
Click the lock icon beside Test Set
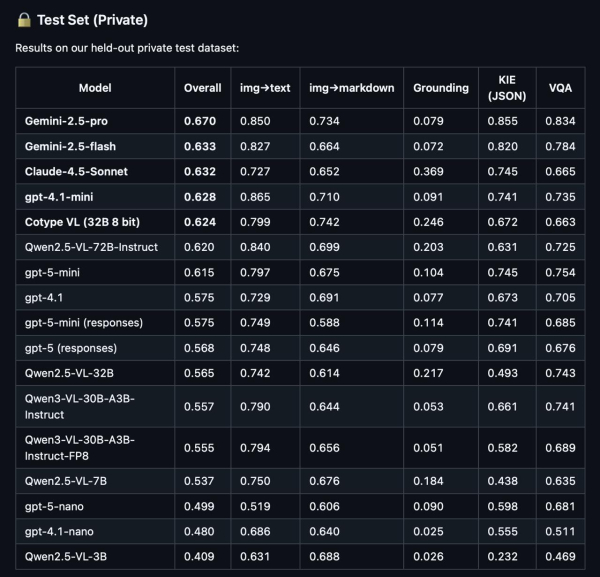(22, 18)
